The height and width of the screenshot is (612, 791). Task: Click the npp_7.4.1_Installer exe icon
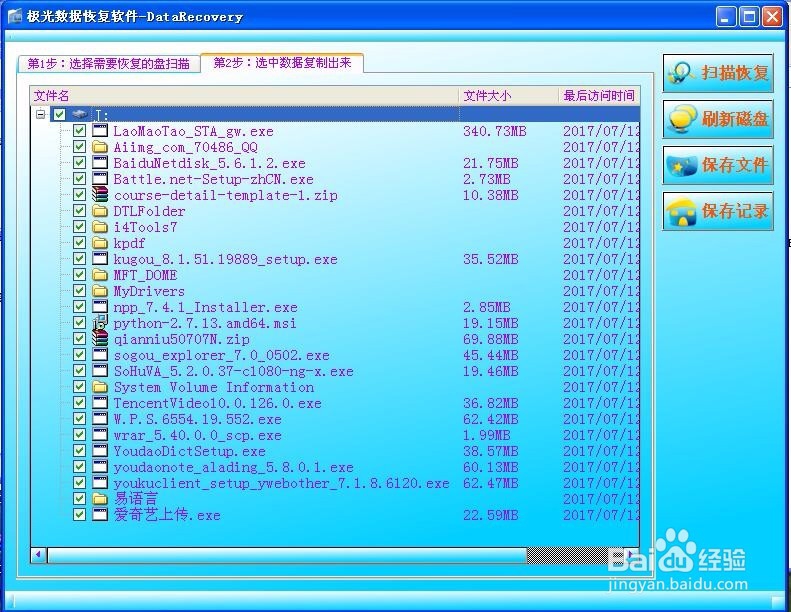tap(100, 307)
